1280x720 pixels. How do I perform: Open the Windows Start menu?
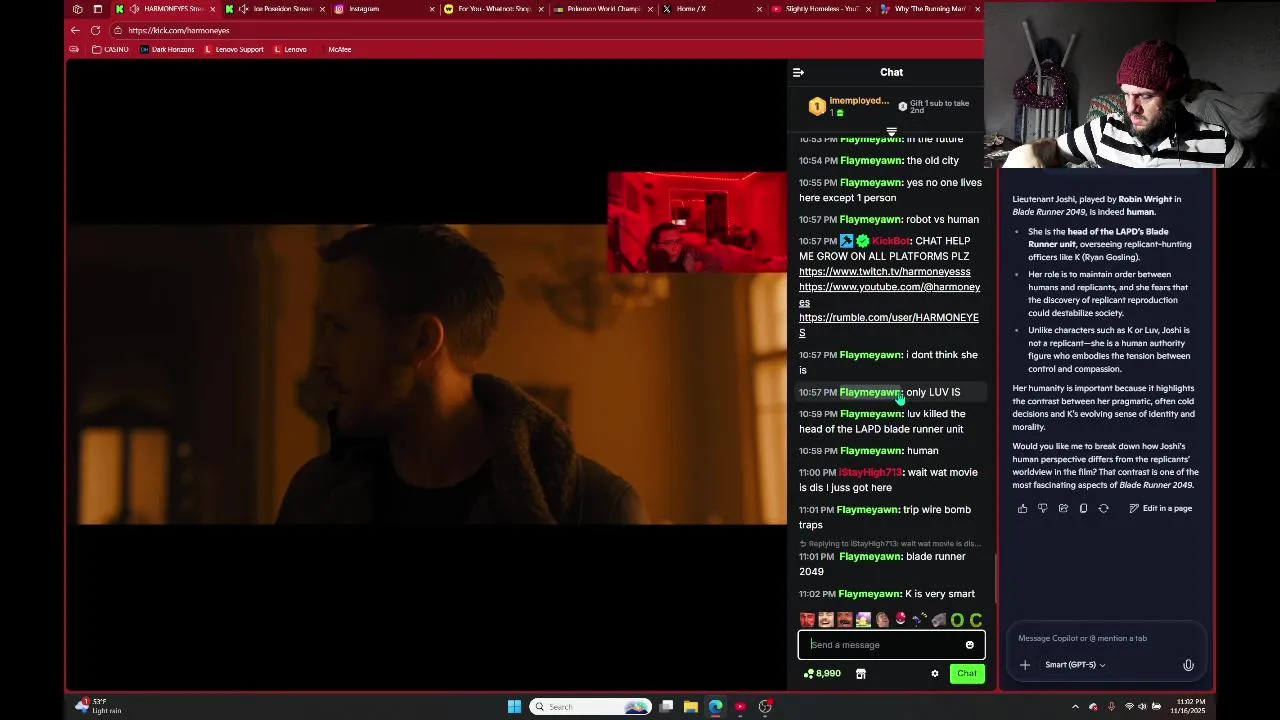tap(514, 707)
